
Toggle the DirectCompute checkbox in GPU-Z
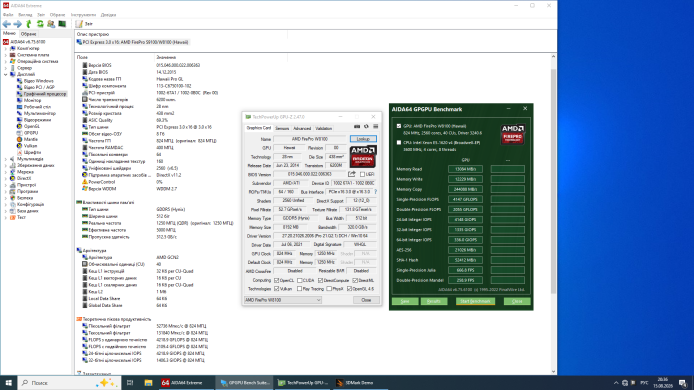pyautogui.click(x=320, y=281)
